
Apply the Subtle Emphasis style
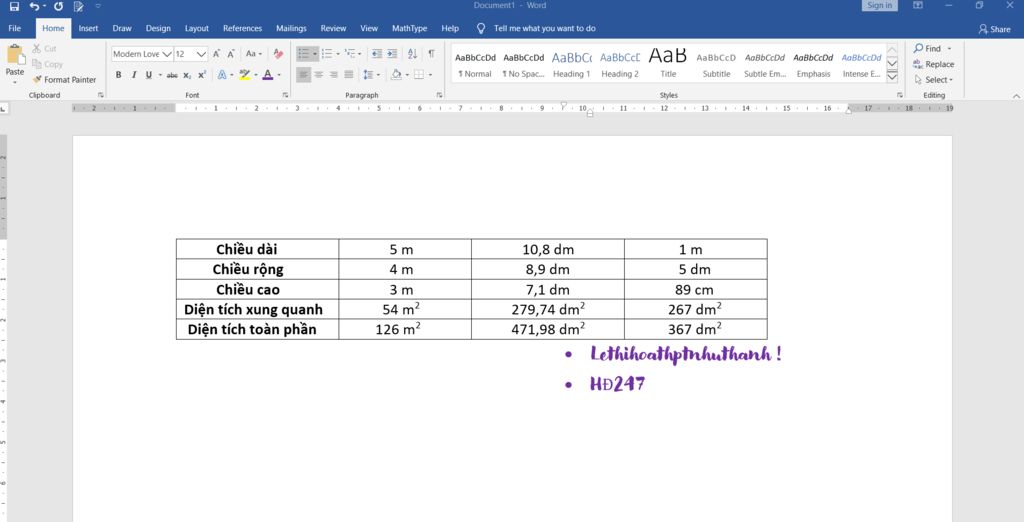[x=765, y=64]
